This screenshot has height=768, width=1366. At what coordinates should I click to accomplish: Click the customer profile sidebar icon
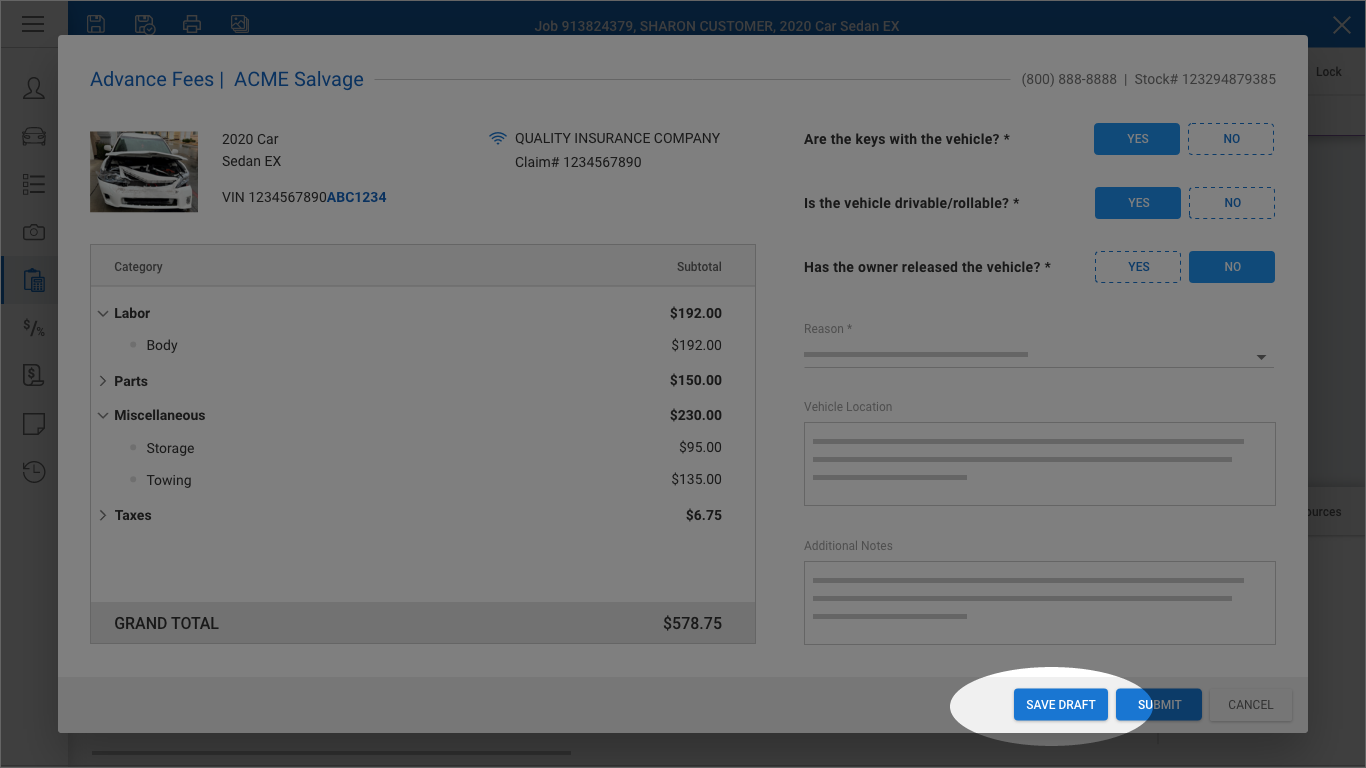(x=34, y=88)
